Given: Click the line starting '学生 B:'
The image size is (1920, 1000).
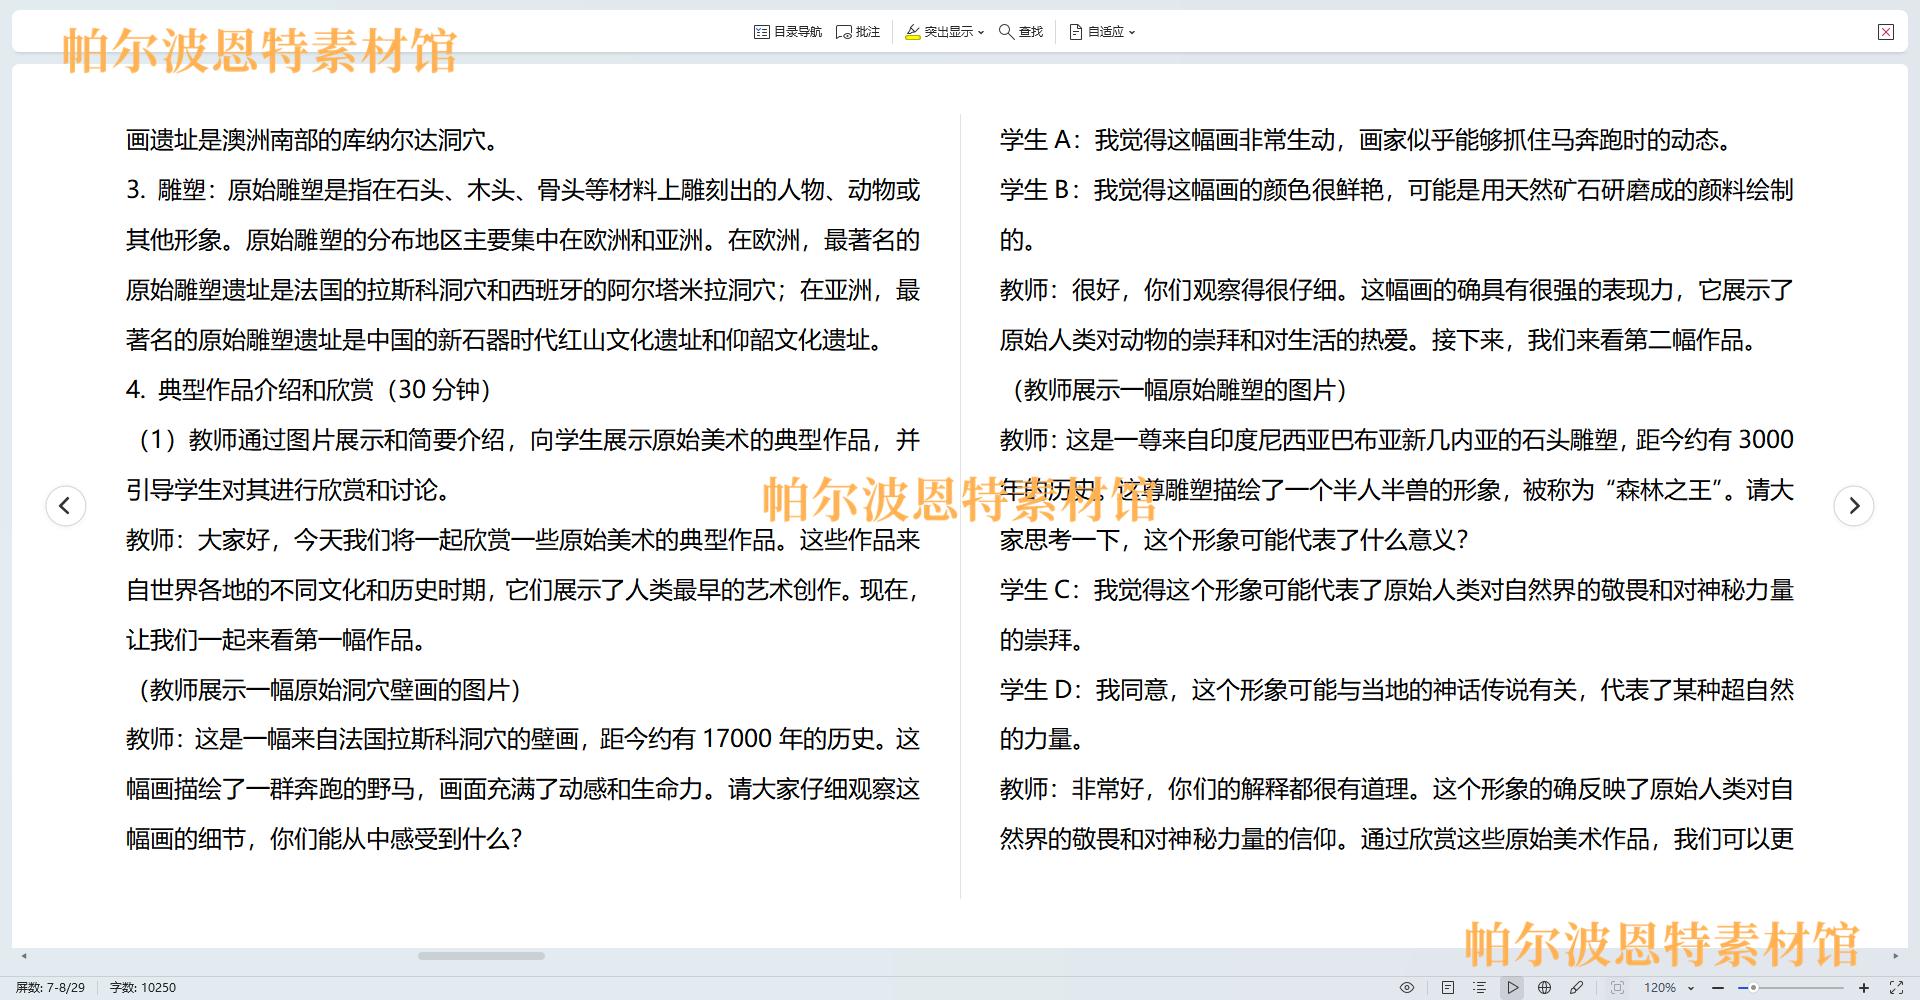Looking at the screenshot, I should 1397,190.
